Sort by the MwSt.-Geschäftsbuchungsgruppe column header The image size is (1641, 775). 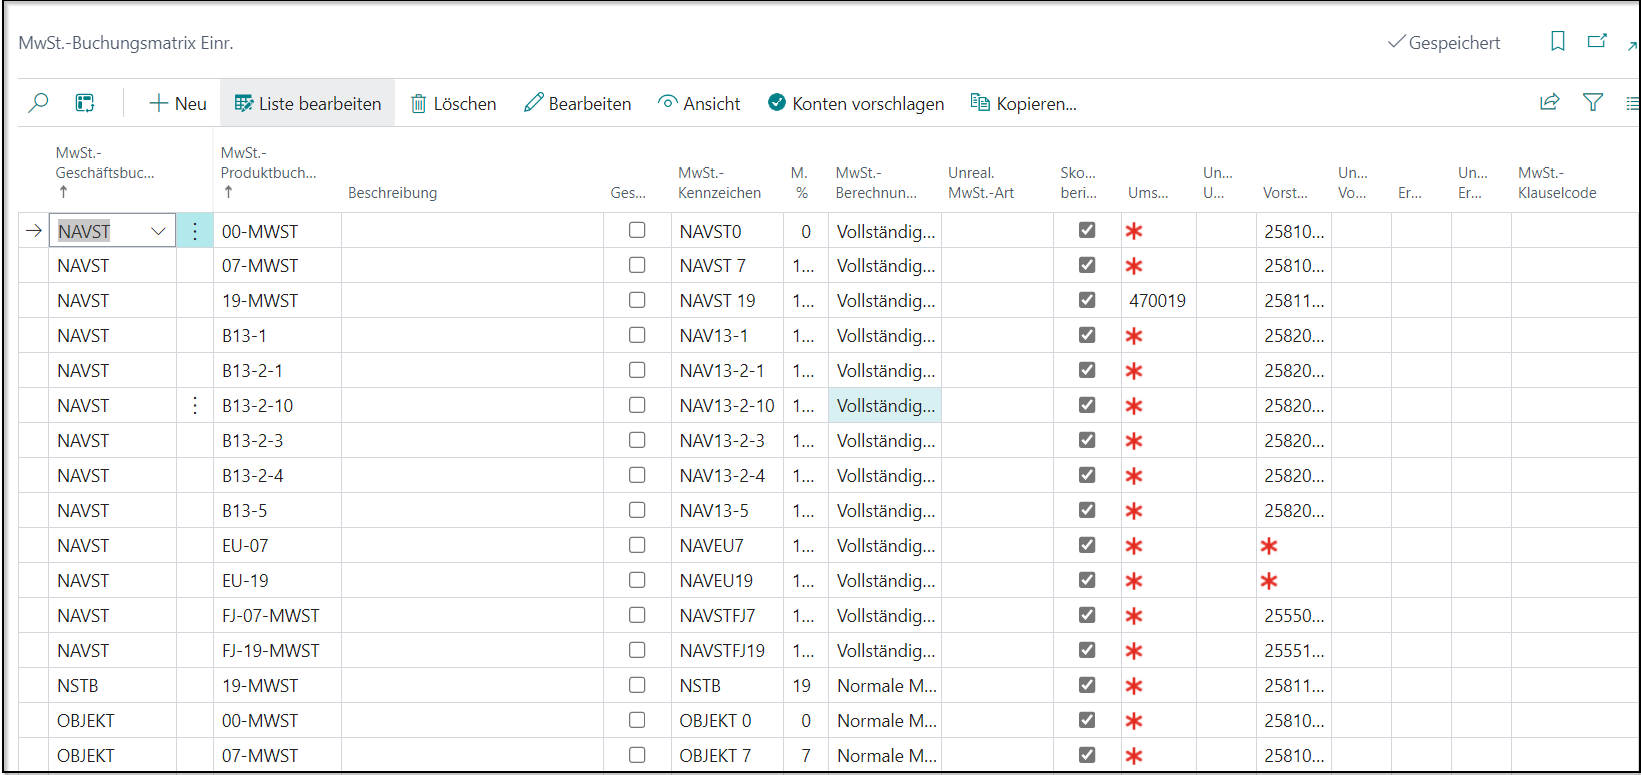click(x=104, y=172)
